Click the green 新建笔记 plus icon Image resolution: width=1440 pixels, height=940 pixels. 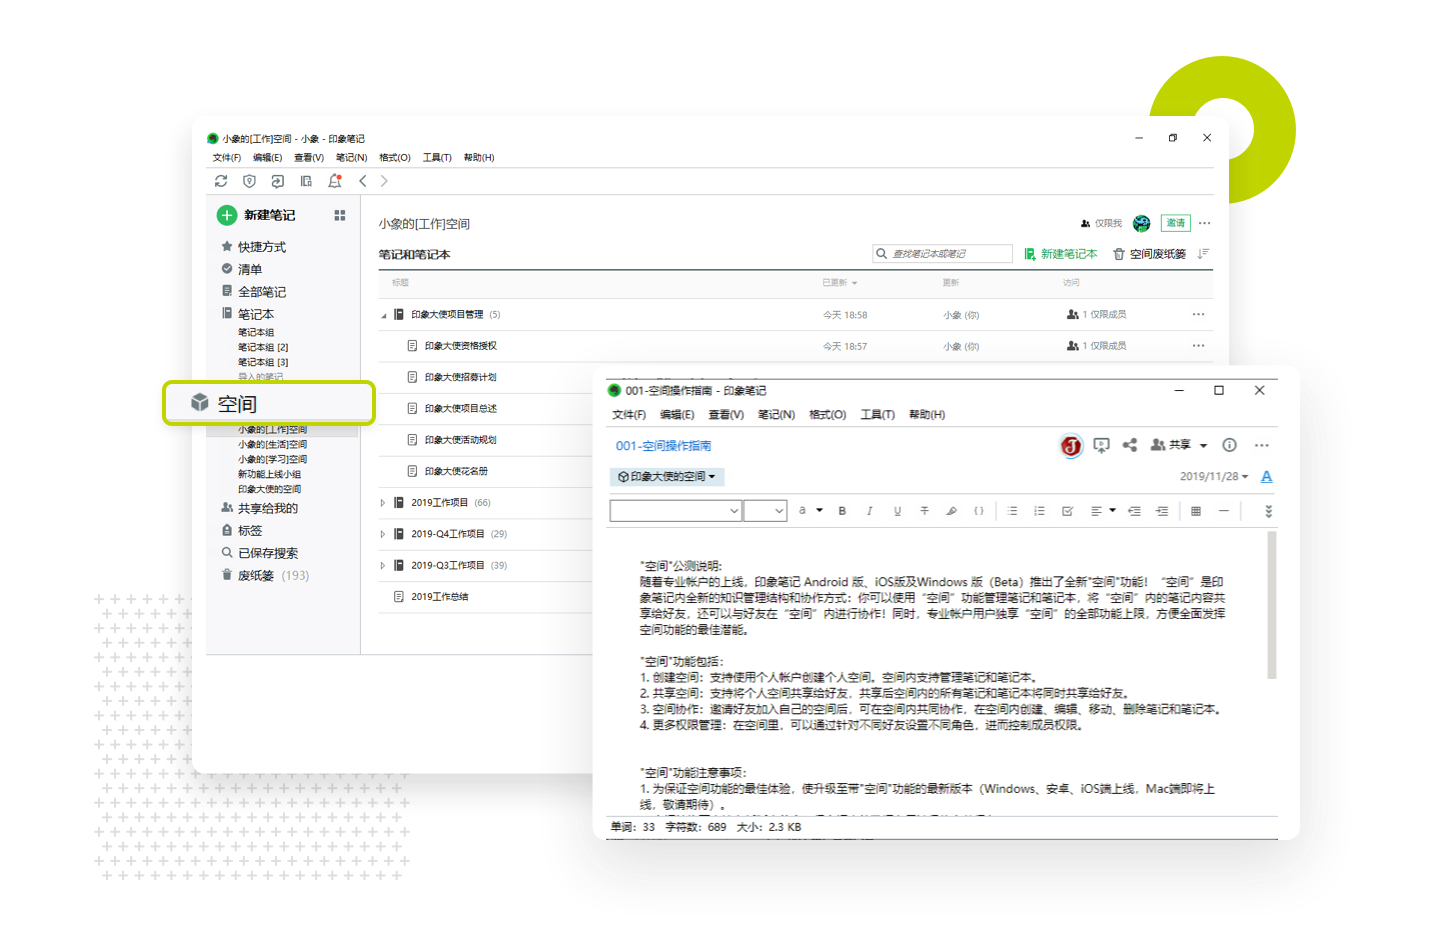[x=227, y=215]
